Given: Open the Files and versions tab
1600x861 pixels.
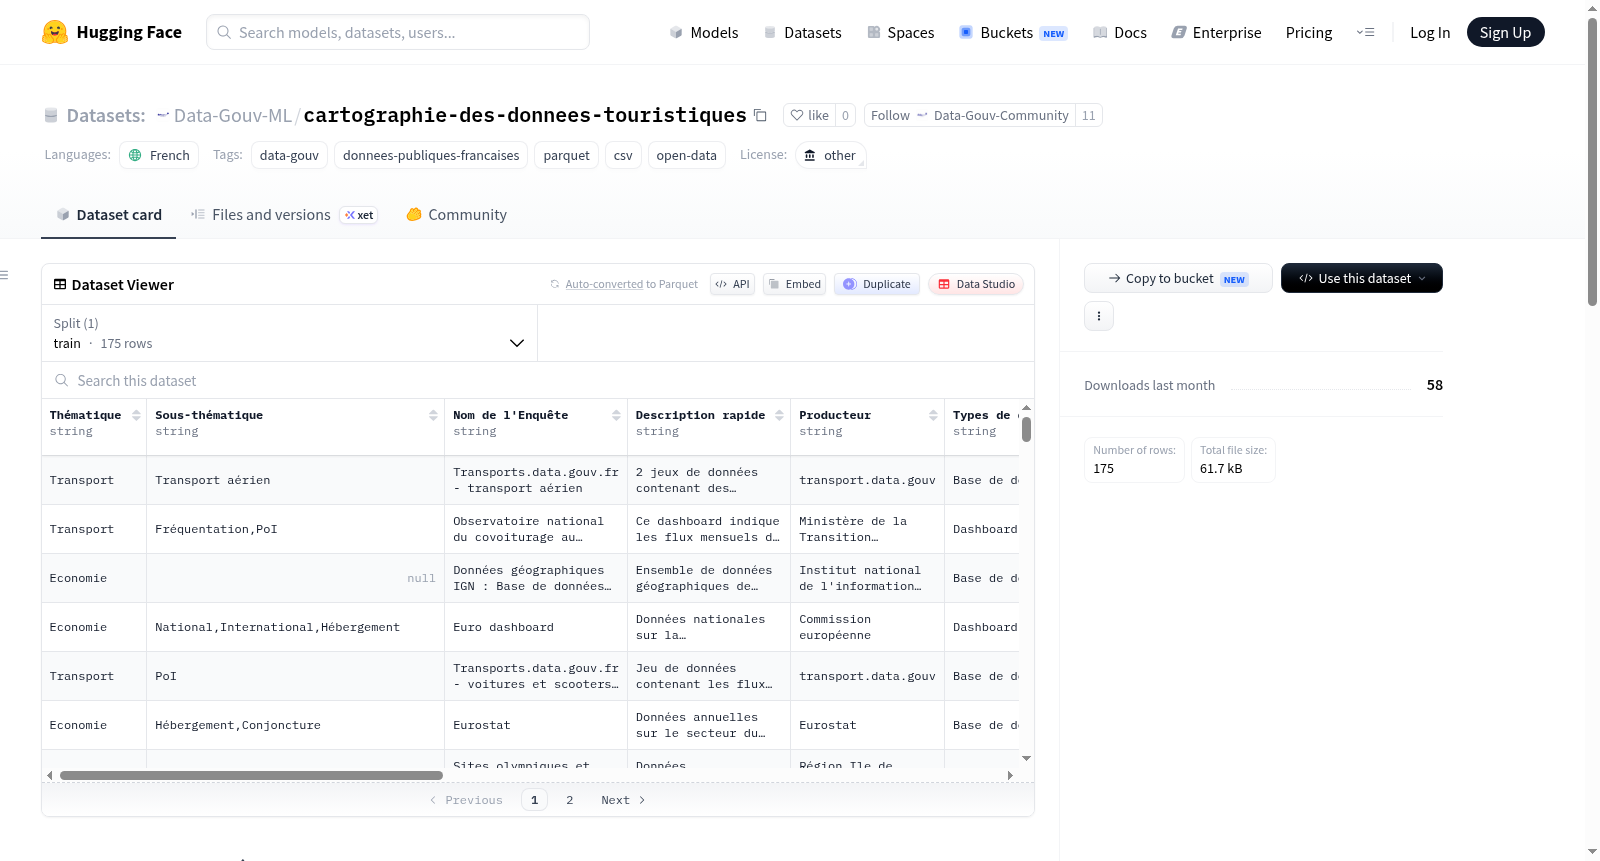Looking at the screenshot, I should point(284,214).
